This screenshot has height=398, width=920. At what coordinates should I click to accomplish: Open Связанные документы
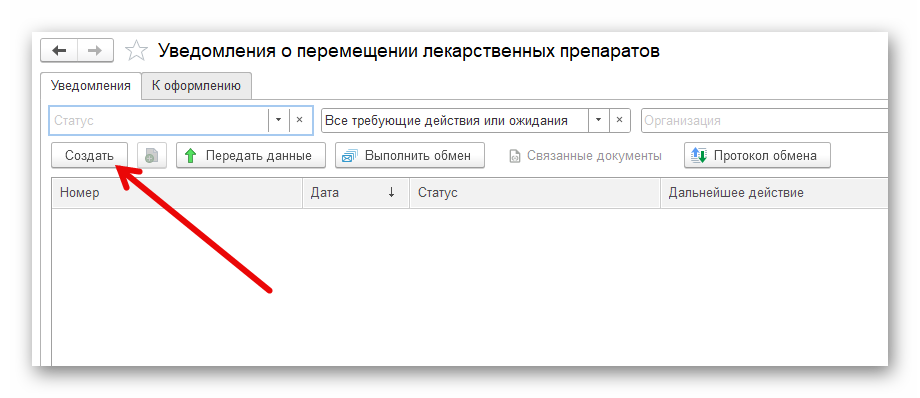tap(585, 156)
